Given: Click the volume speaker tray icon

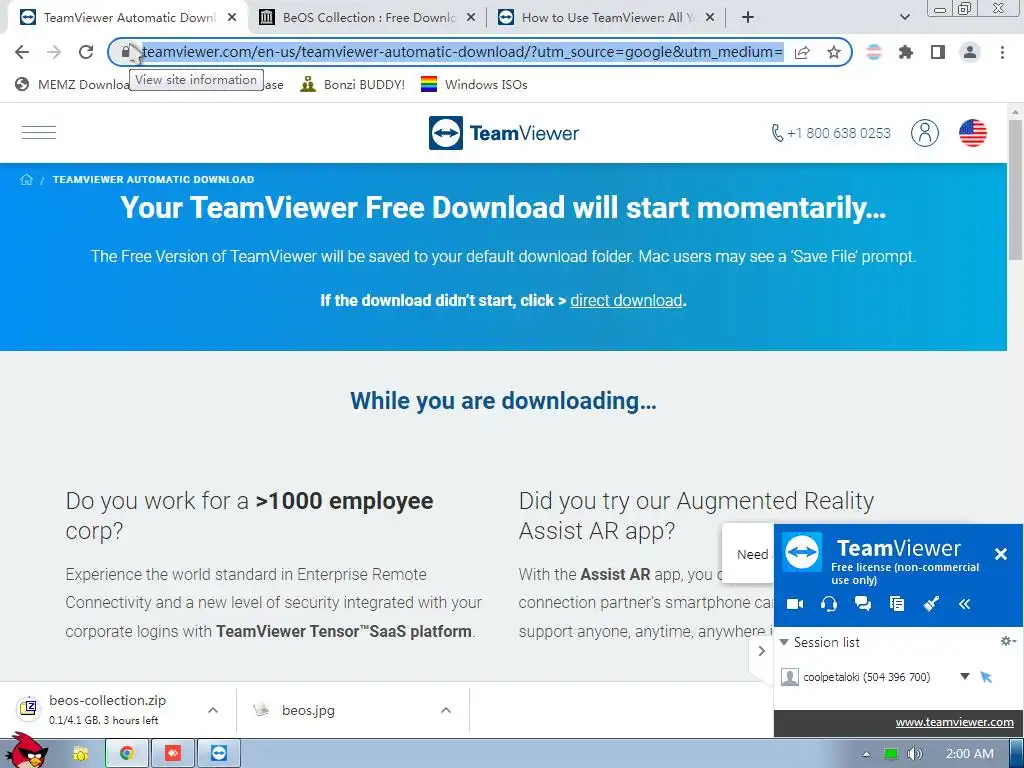Looking at the screenshot, I should coord(915,754).
